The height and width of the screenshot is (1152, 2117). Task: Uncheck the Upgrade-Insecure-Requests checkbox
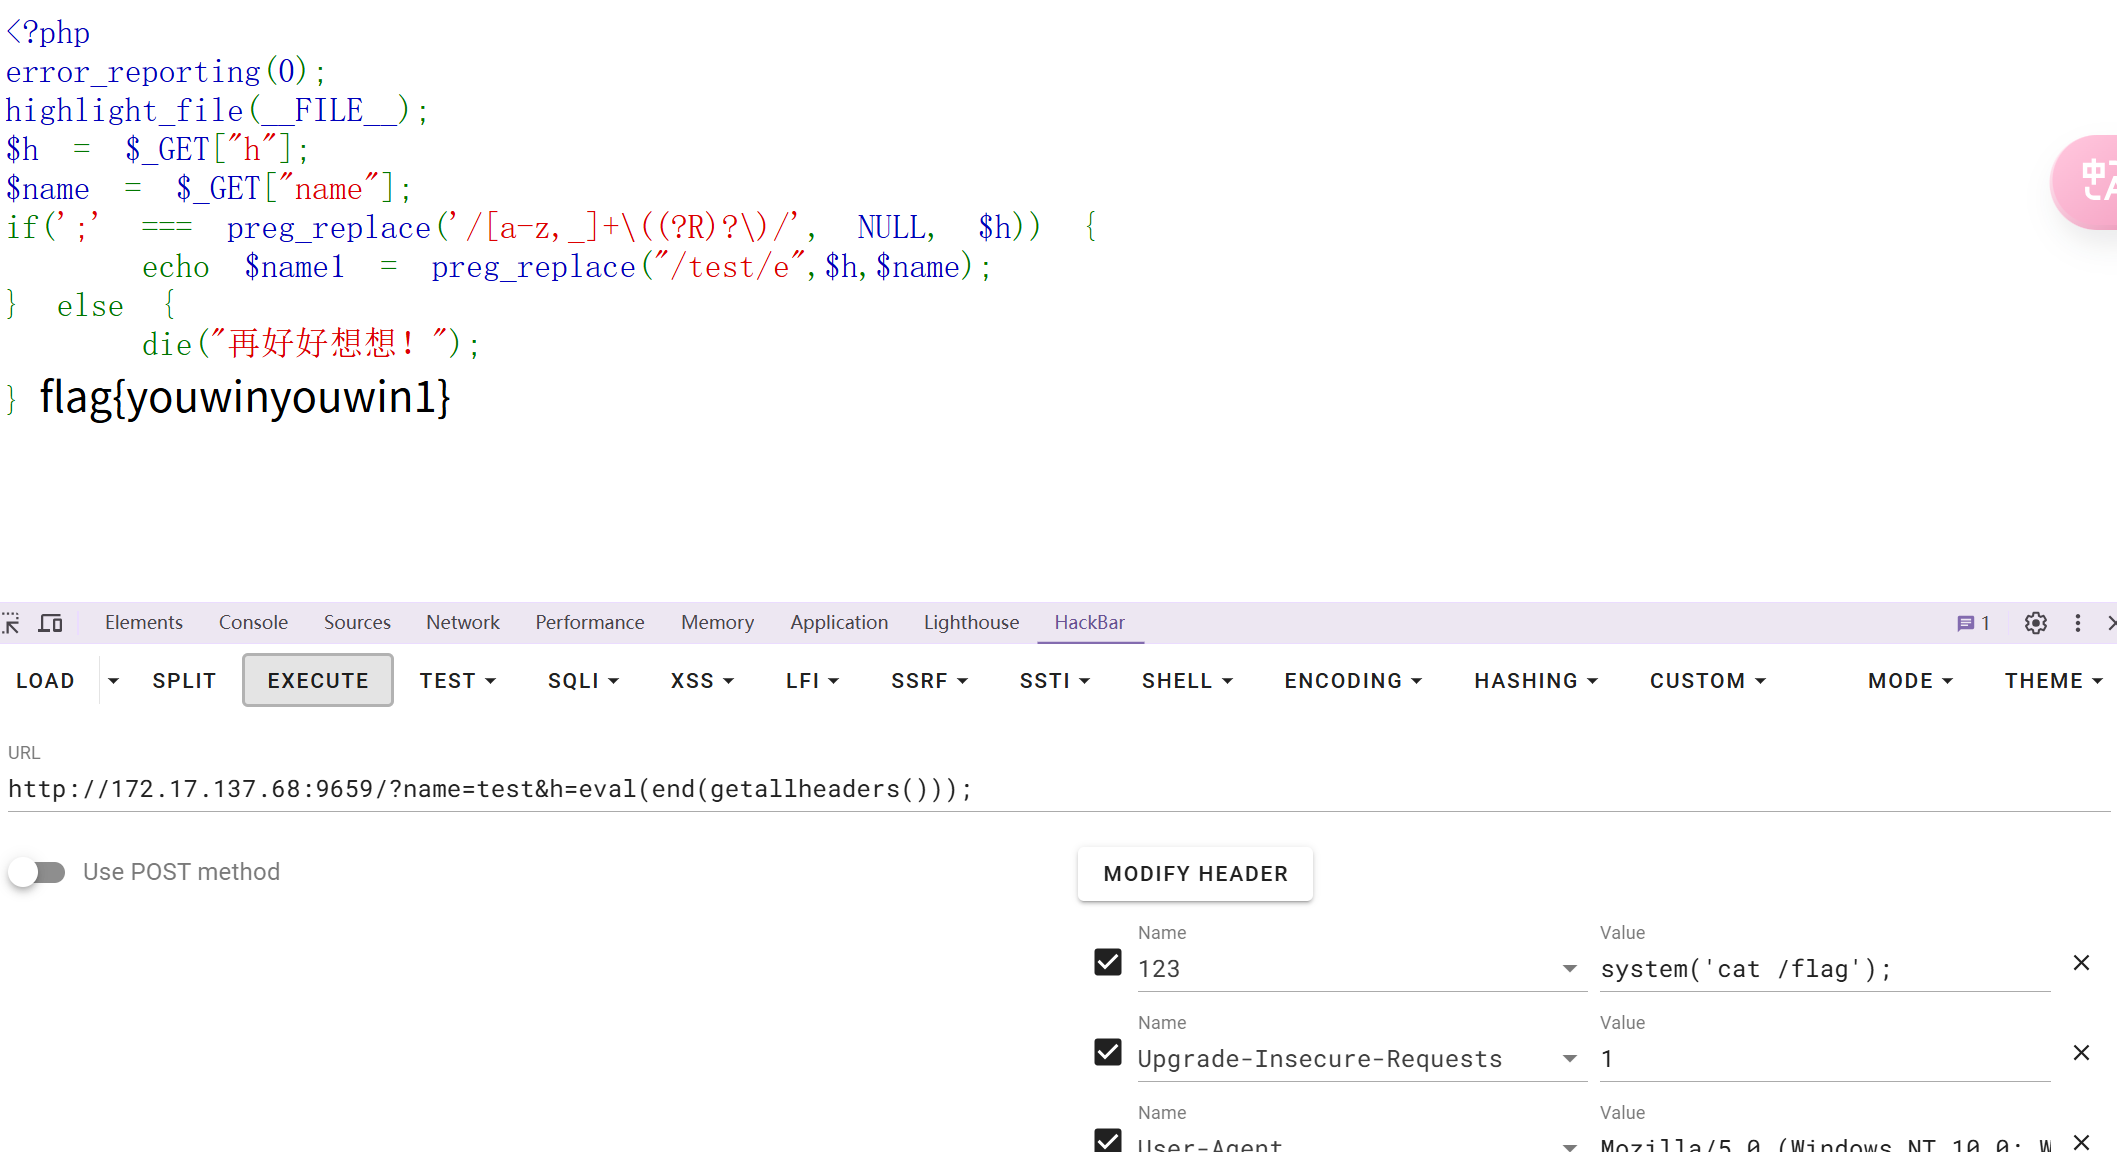point(1107,1052)
